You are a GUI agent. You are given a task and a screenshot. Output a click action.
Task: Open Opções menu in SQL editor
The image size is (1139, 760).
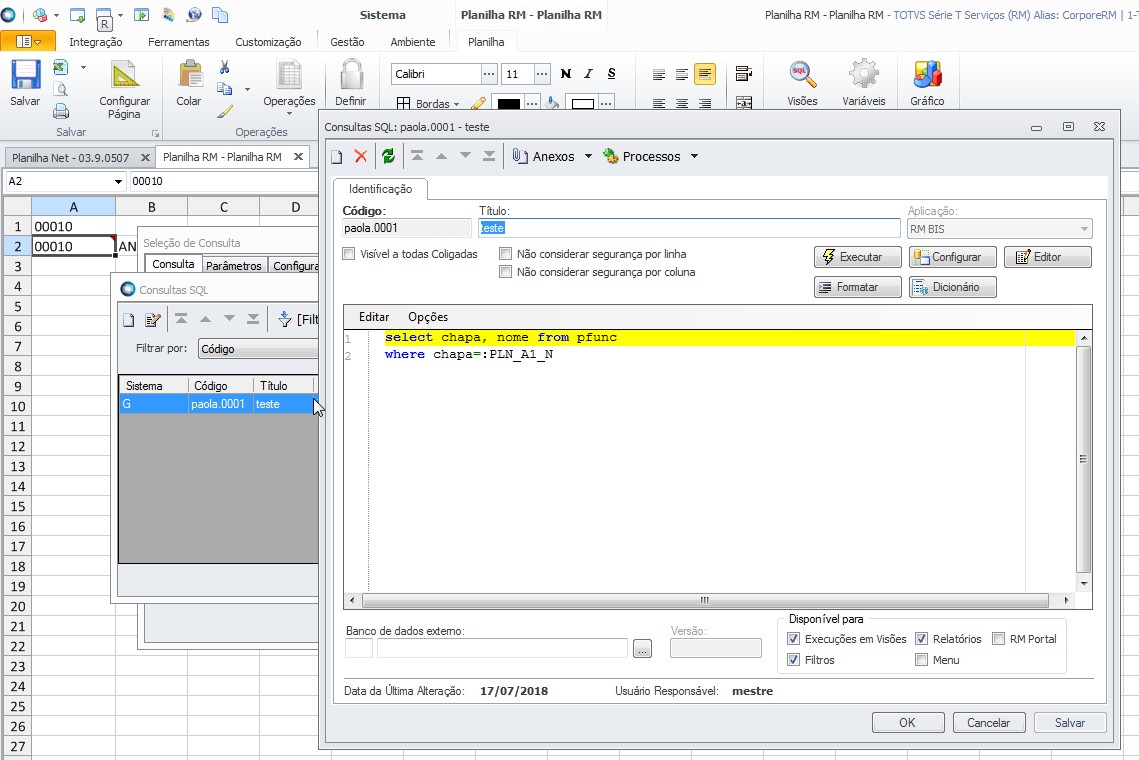pos(428,317)
